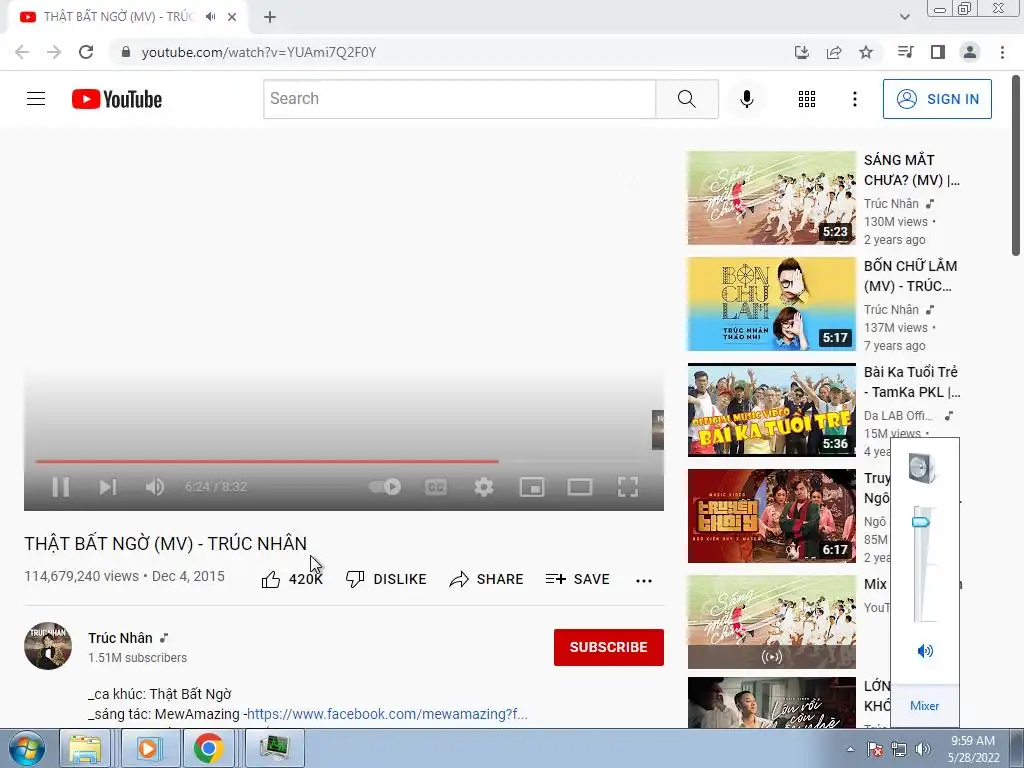The height and width of the screenshot is (768, 1024).
Task: Open the Trúc Nhân channel avatar
Action: tap(48, 646)
